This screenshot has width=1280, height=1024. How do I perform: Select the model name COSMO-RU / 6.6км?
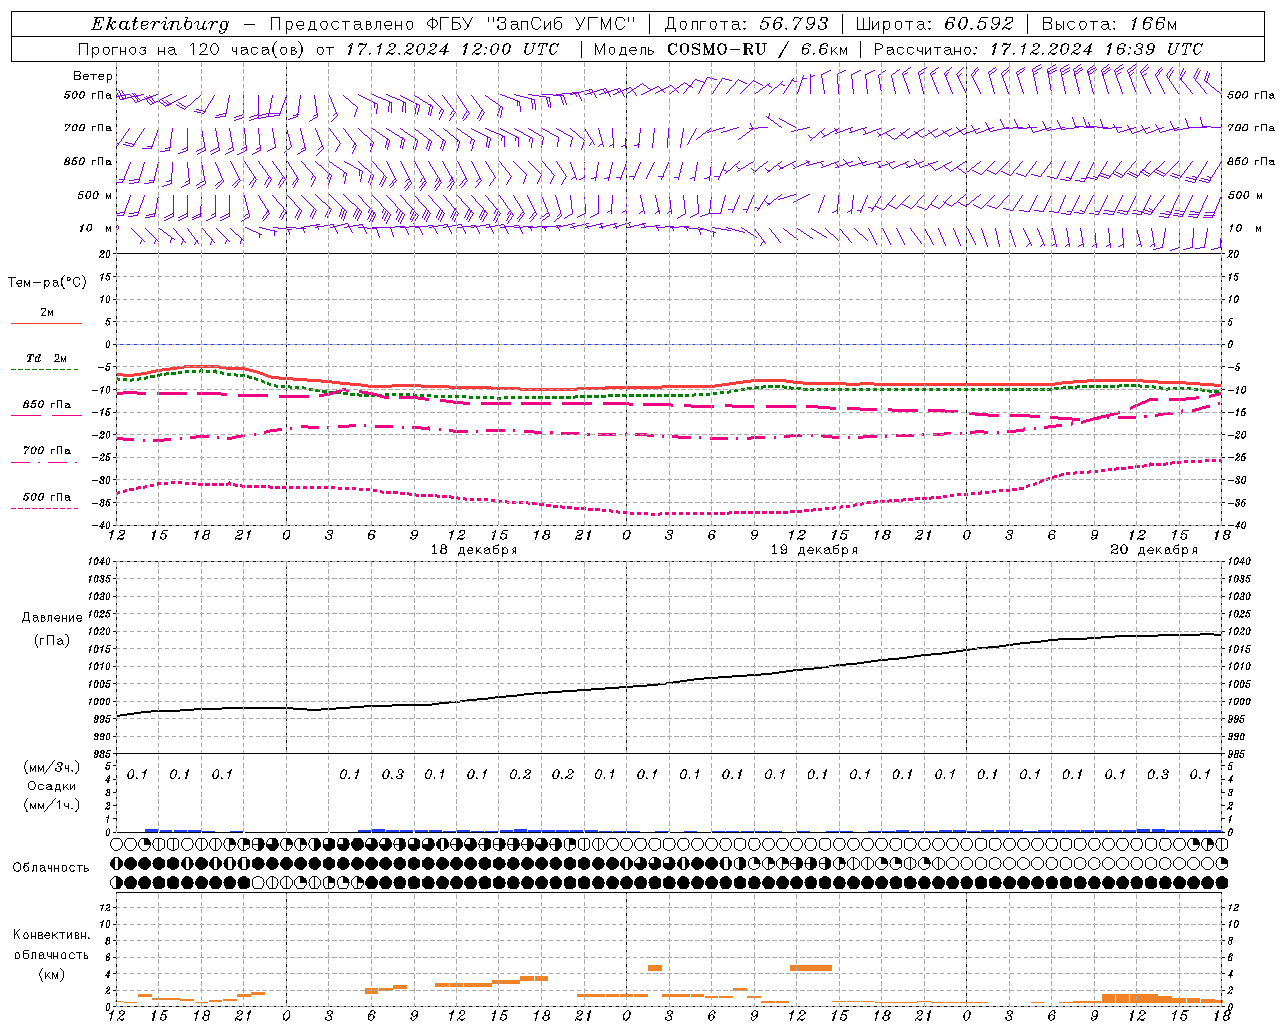coord(757,49)
